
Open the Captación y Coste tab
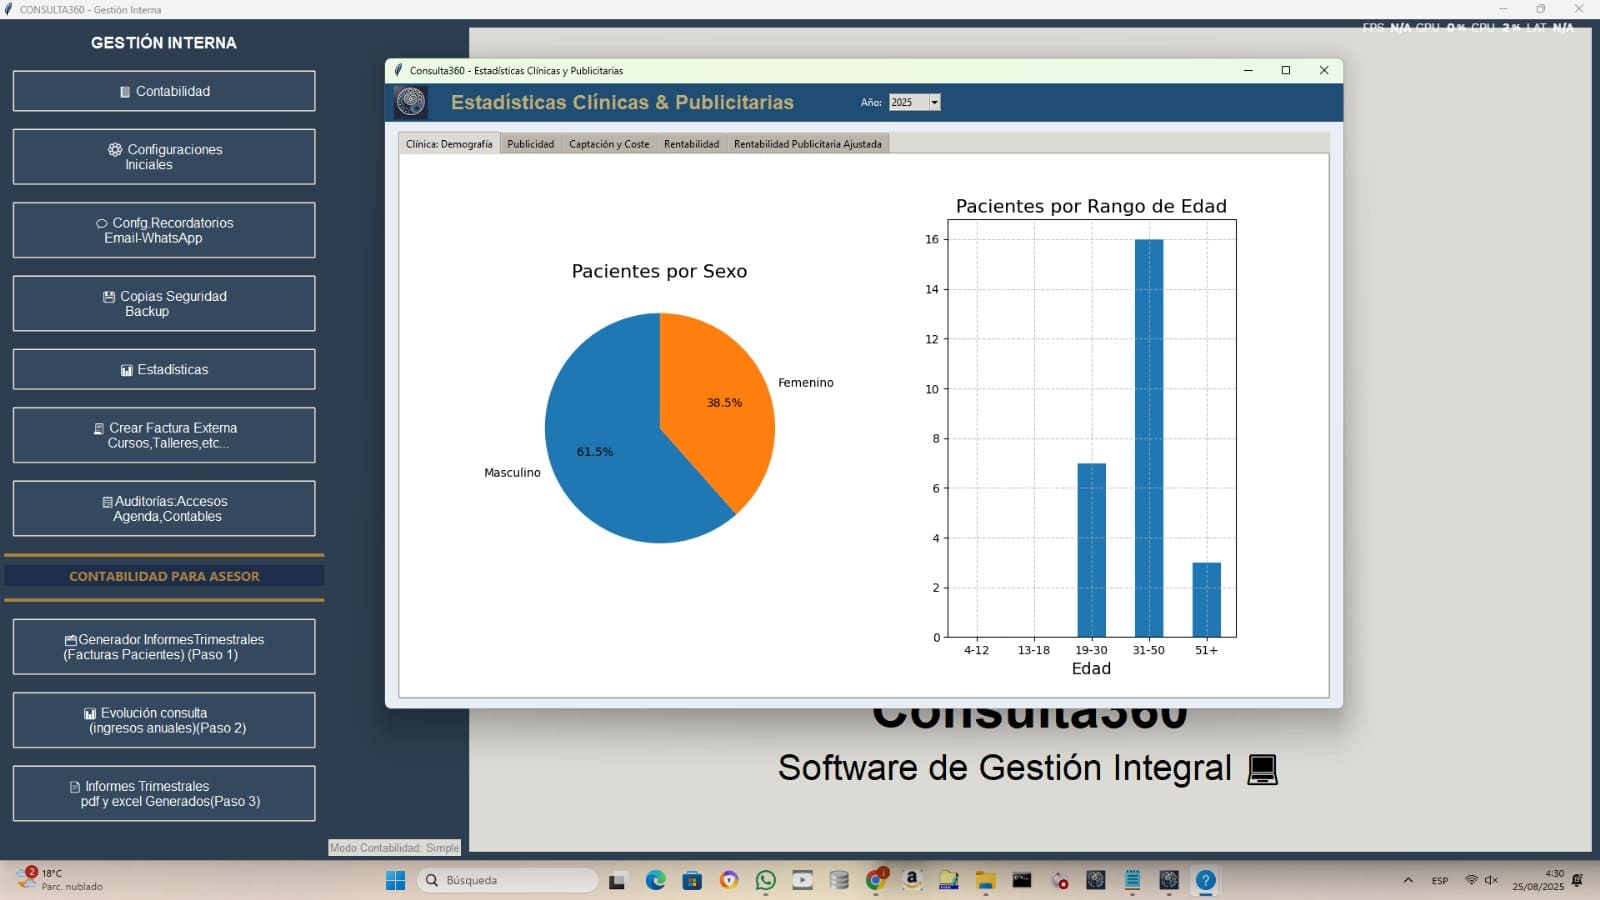coord(609,144)
